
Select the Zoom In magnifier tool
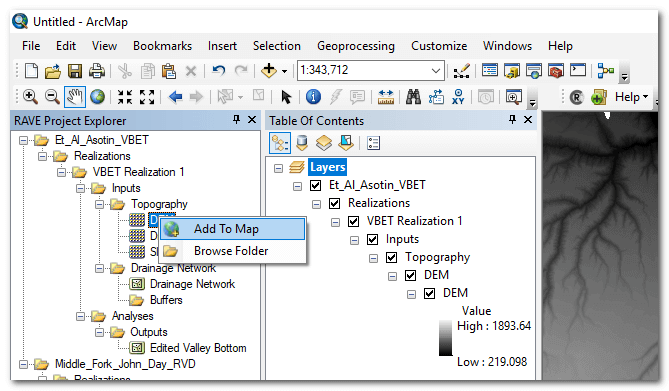click(30, 97)
